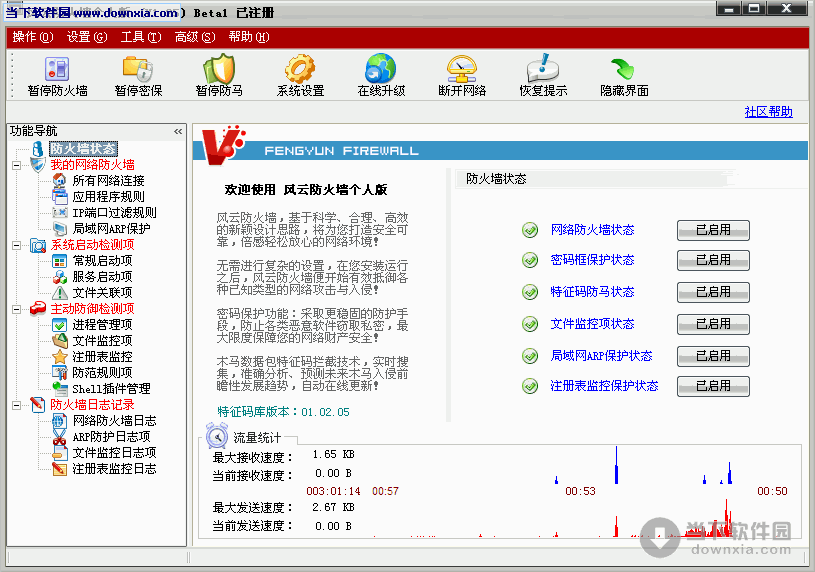This screenshot has width=815, height=572.
Task: Select 常规启动项 in the tree
Action: tap(102, 261)
